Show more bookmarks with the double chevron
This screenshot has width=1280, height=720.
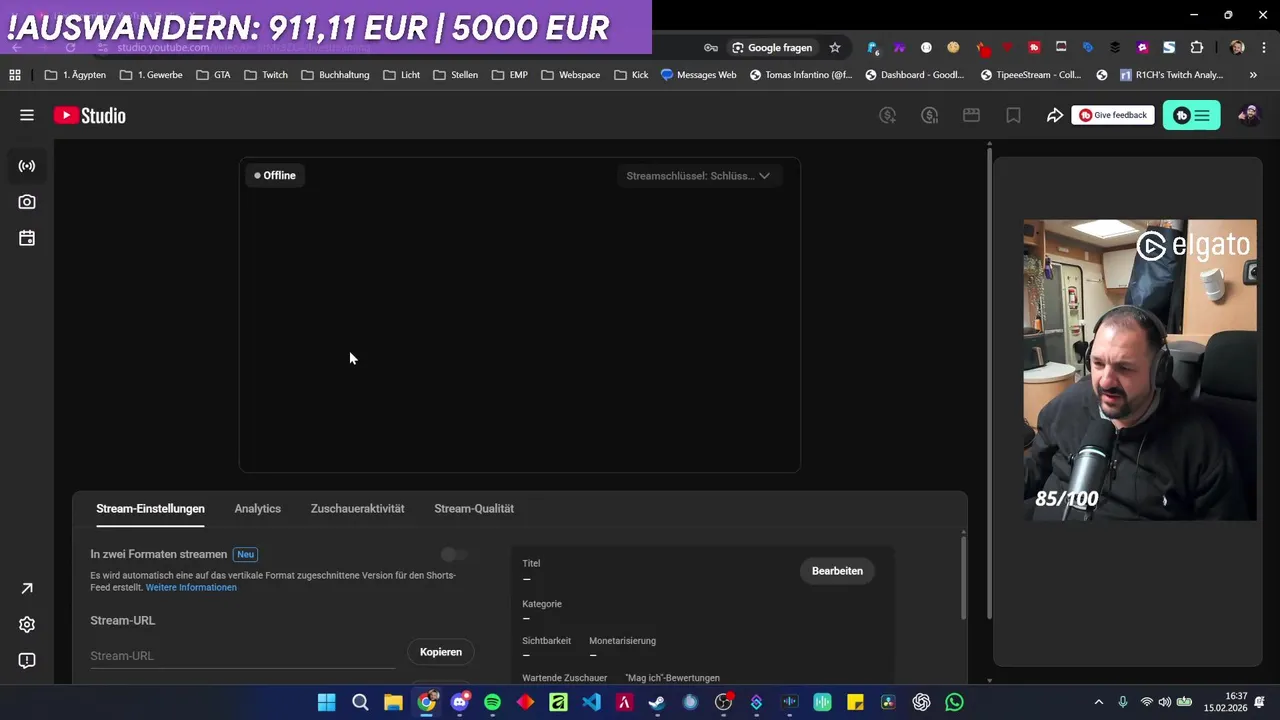click(x=1253, y=75)
